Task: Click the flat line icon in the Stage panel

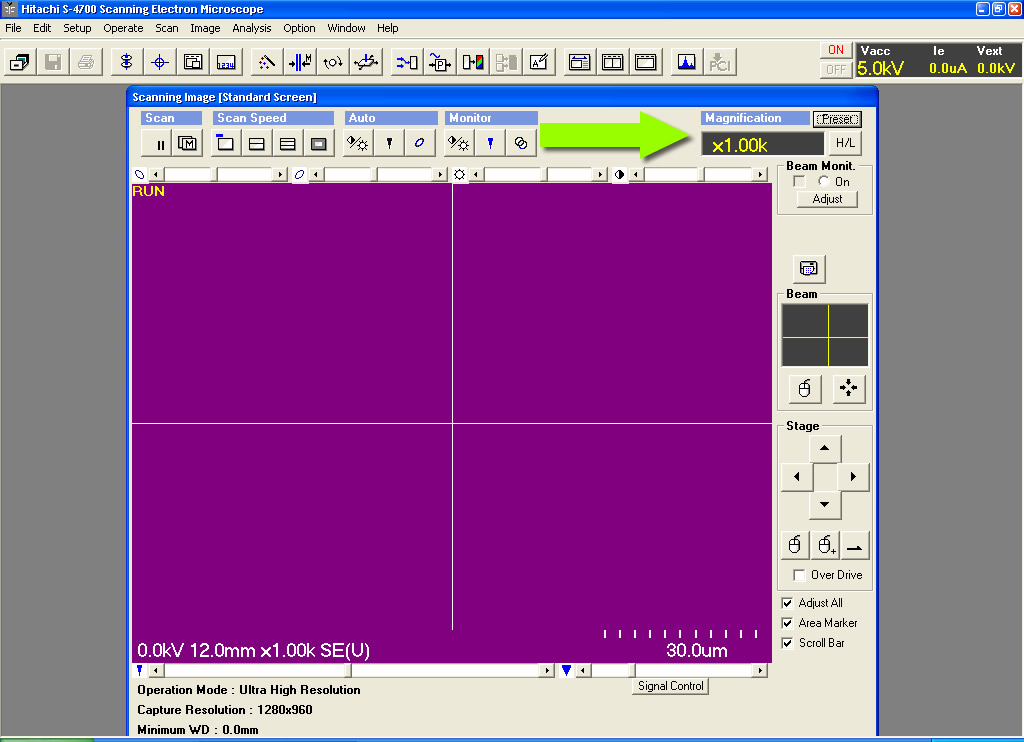Action: pos(855,545)
